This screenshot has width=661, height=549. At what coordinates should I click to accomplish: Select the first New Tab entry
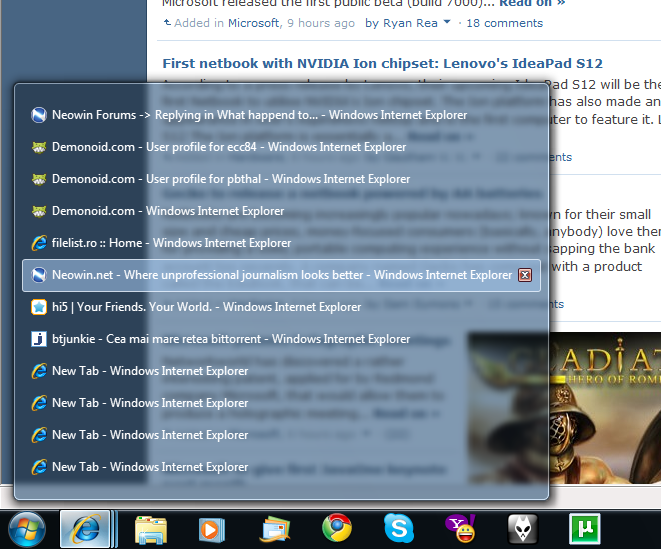[x=281, y=371]
